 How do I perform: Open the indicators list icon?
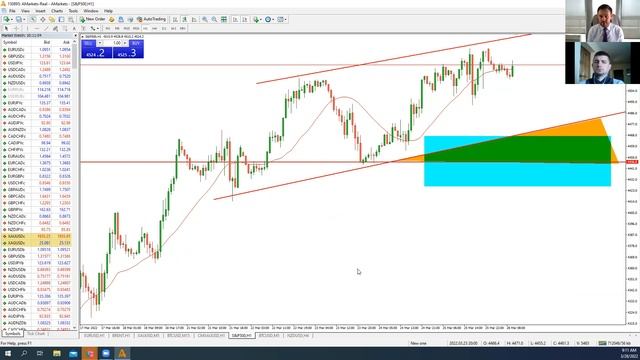pyautogui.click(x=256, y=19)
